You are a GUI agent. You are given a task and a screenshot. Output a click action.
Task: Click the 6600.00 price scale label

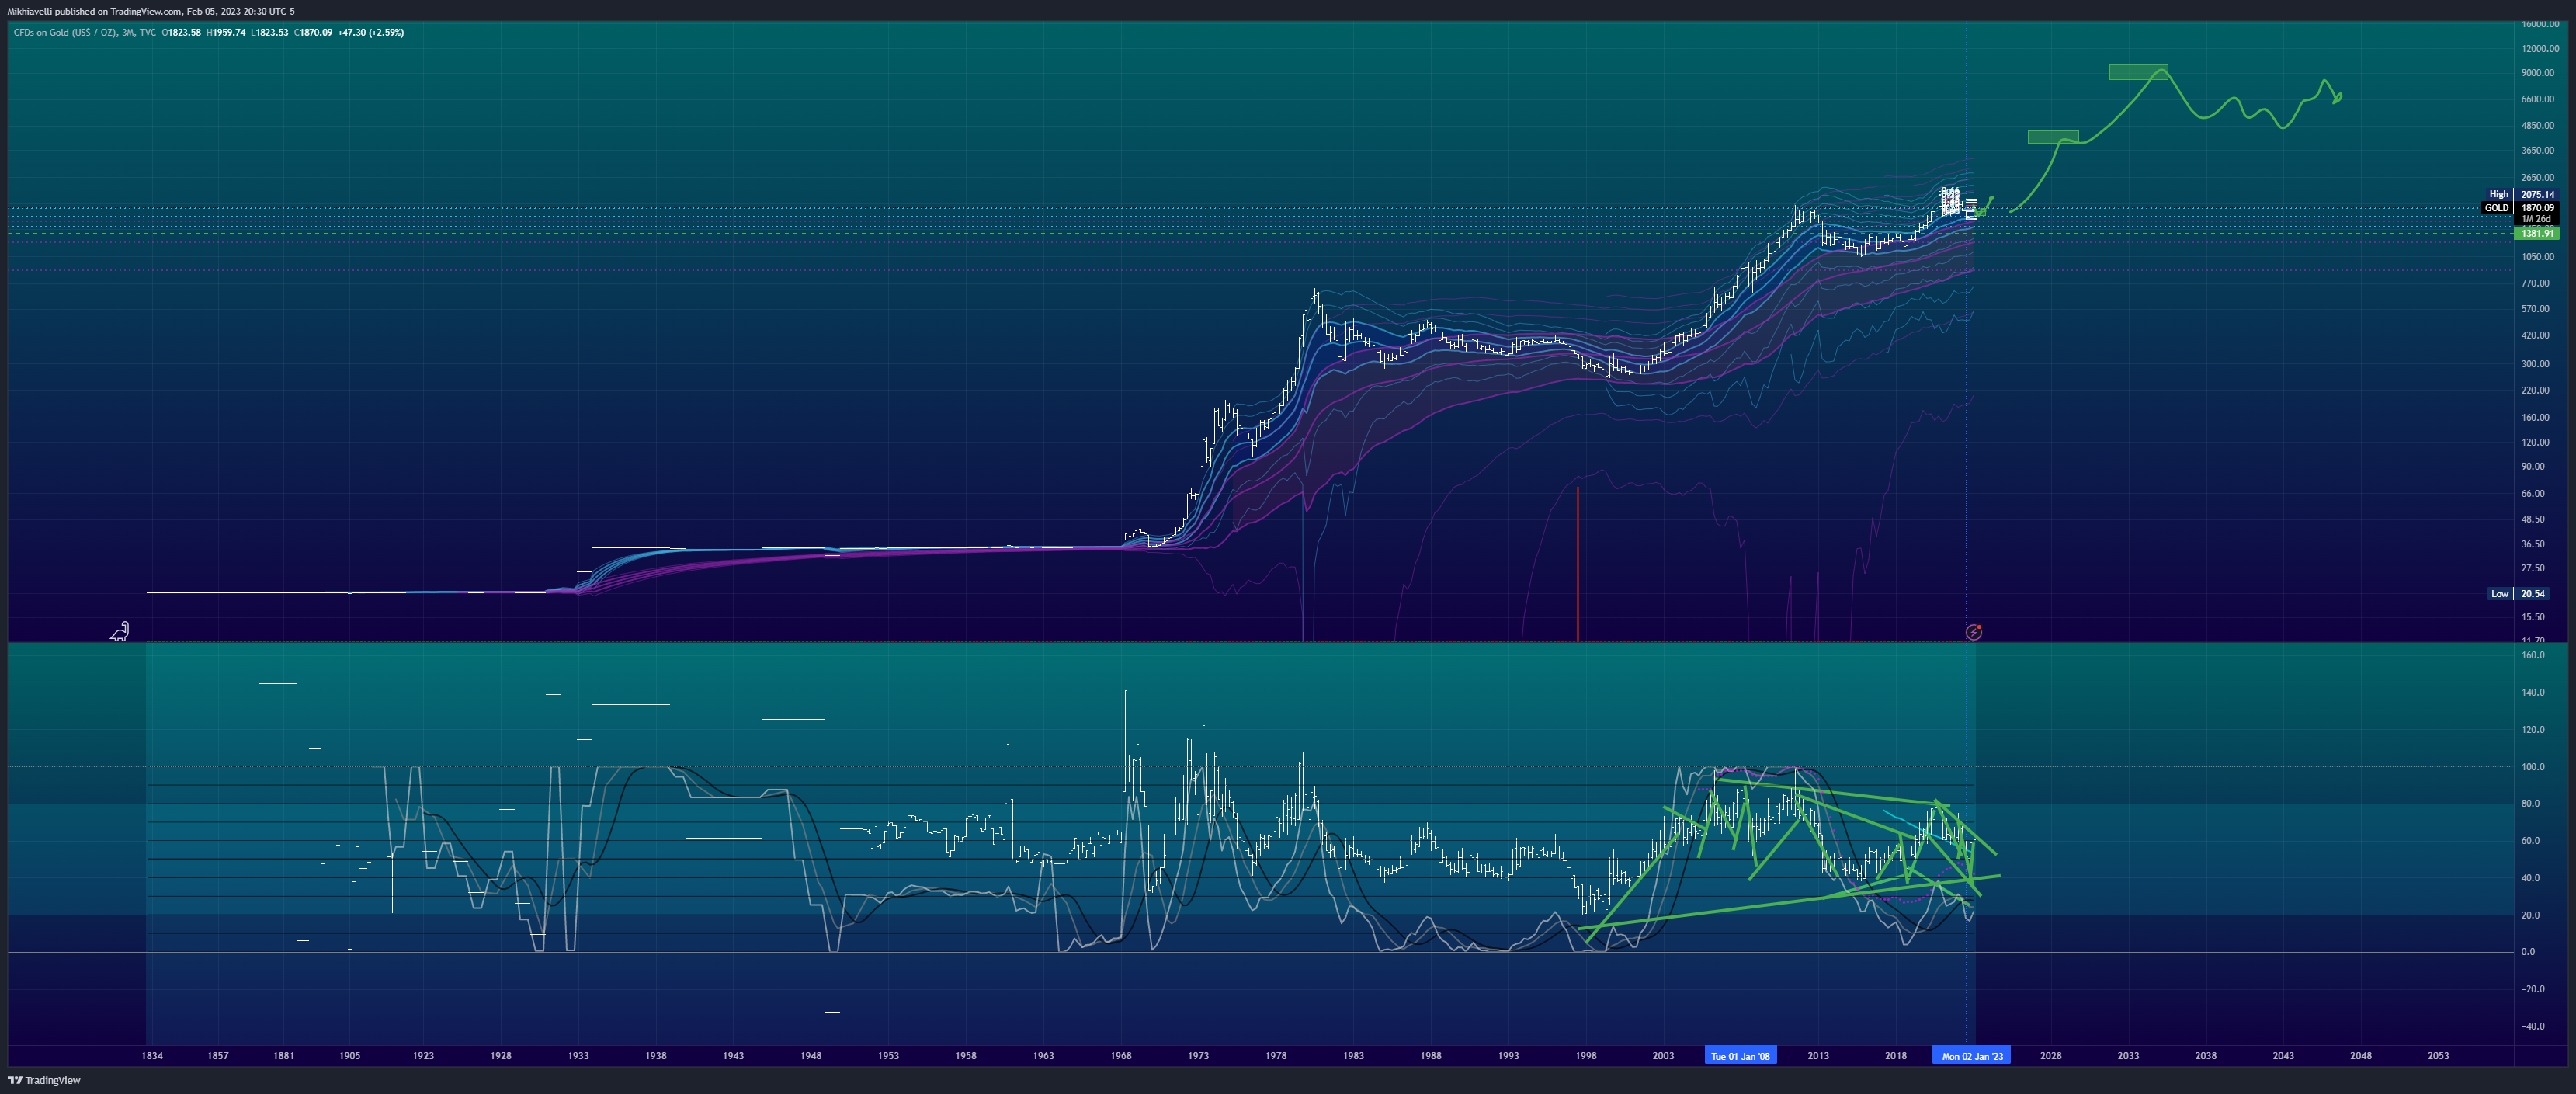tap(2538, 99)
